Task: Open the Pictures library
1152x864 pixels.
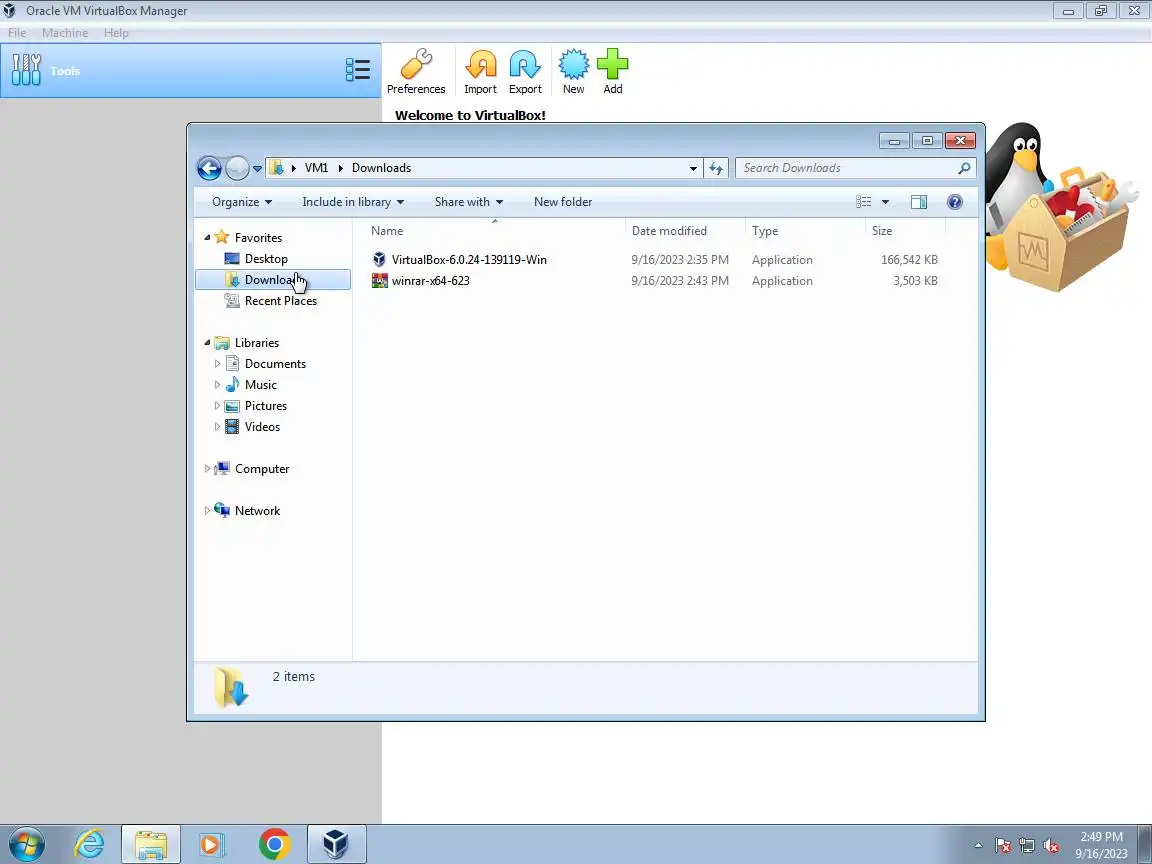Action: tap(265, 406)
